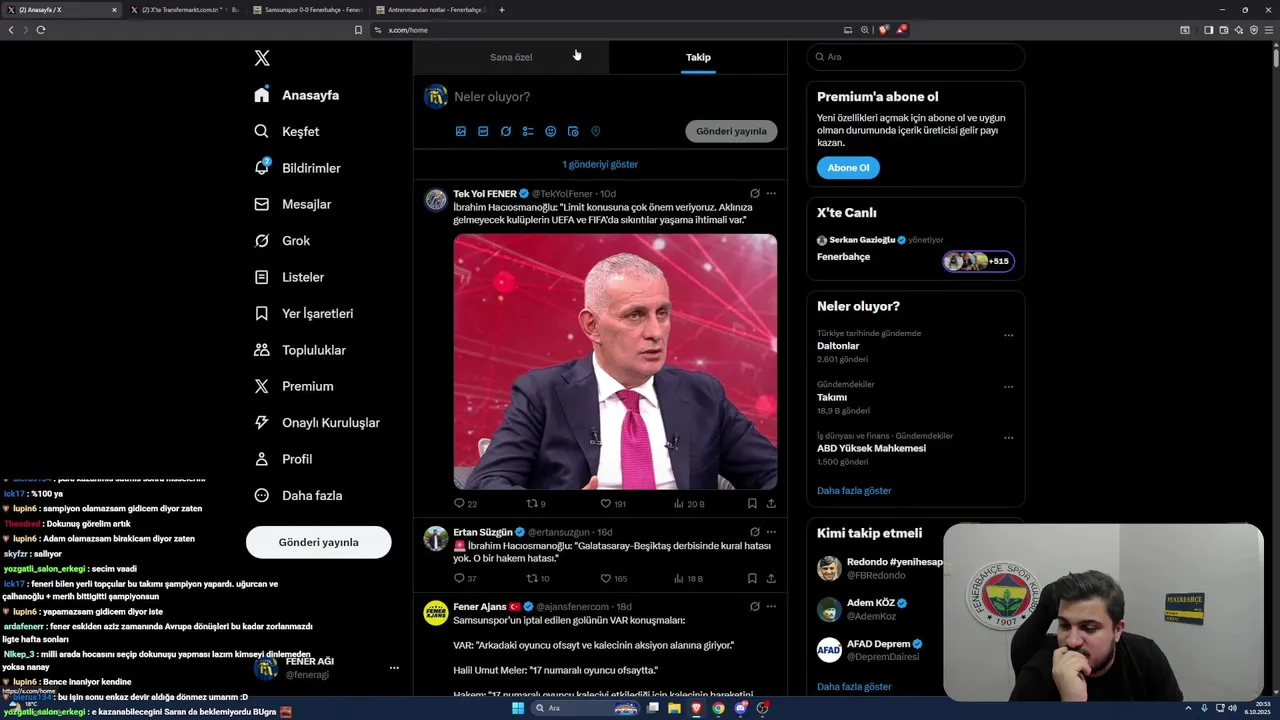1280x720 pixels.
Task: Repost Tek Yol FENER post
Action: pyautogui.click(x=536, y=504)
